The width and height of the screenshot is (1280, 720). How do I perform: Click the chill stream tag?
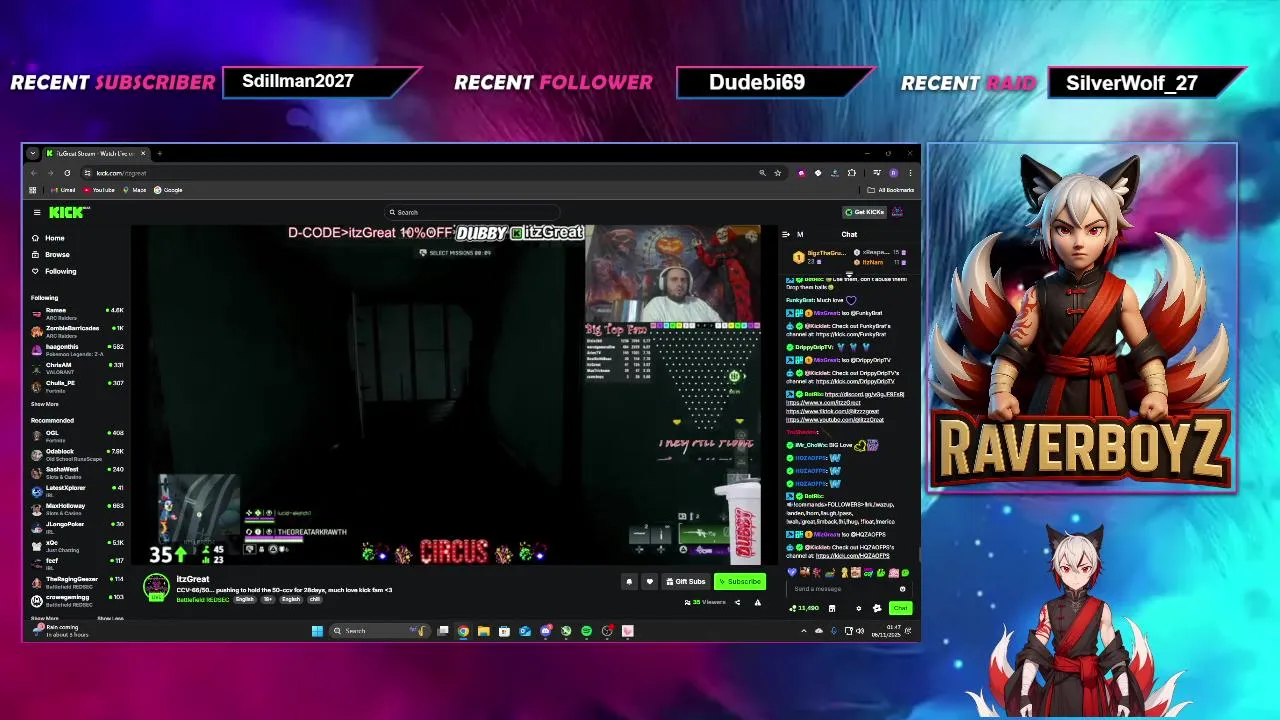coord(315,600)
